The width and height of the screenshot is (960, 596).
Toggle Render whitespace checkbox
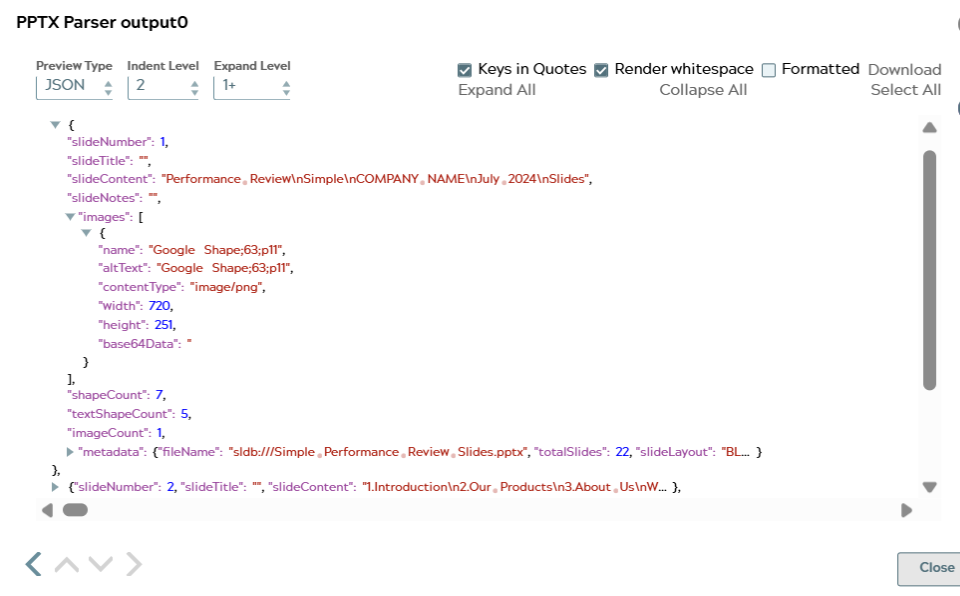[x=601, y=70]
